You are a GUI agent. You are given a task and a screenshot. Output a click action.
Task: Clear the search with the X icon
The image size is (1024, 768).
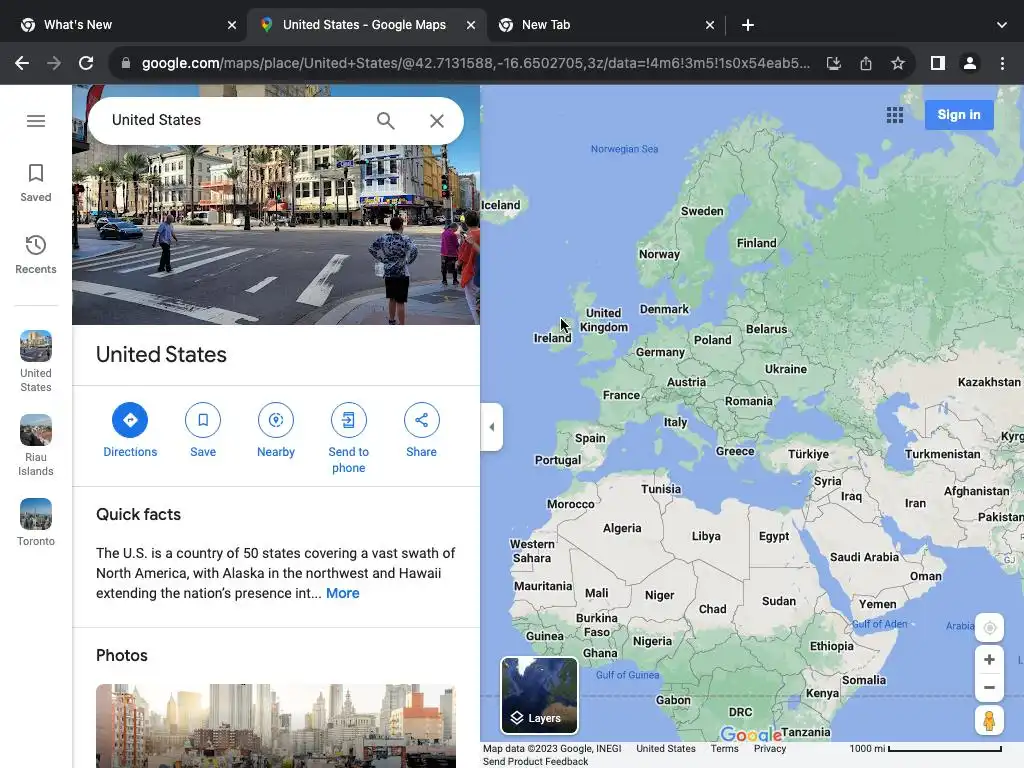pos(437,121)
